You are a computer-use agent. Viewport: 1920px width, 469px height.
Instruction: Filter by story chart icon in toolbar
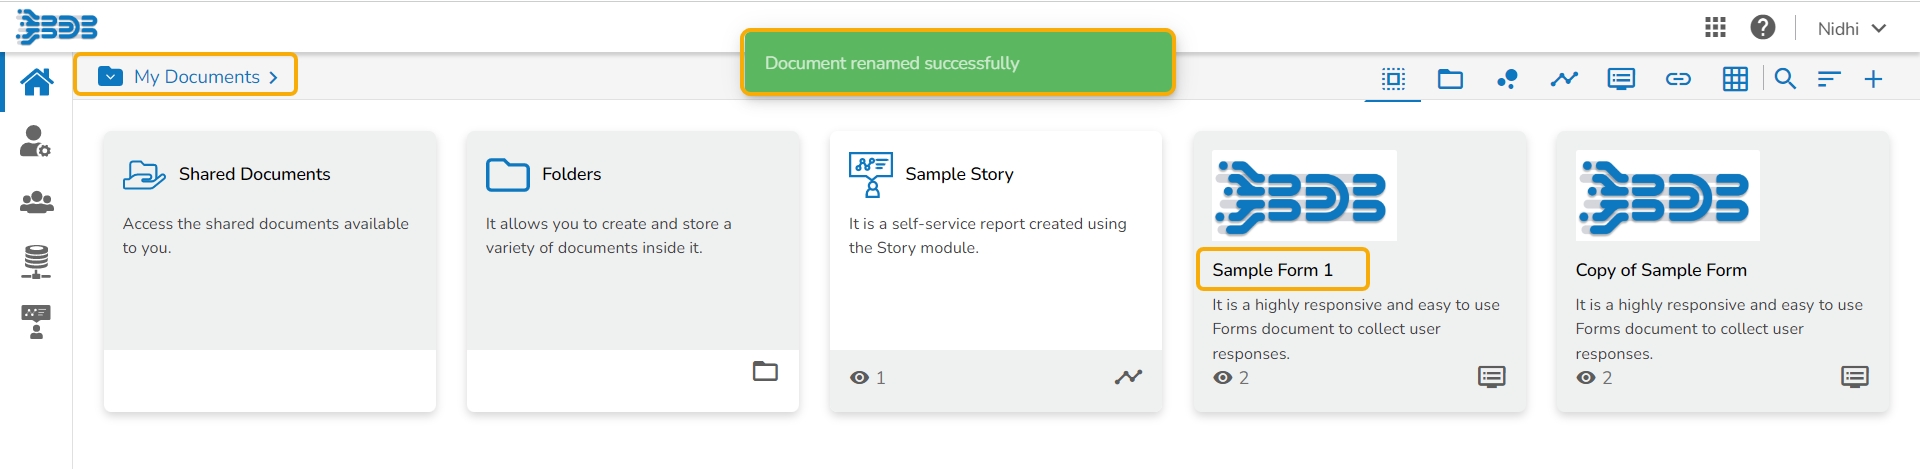1564,79
